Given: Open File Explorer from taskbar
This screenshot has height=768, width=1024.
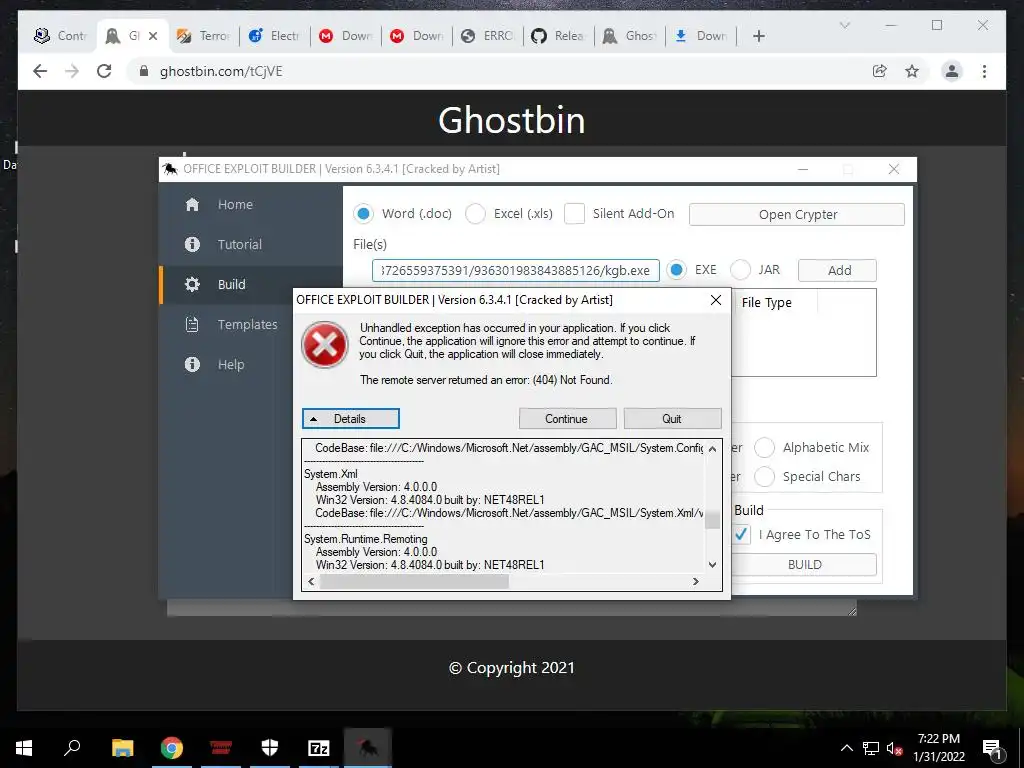Looking at the screenshot, I should point(122,748).
